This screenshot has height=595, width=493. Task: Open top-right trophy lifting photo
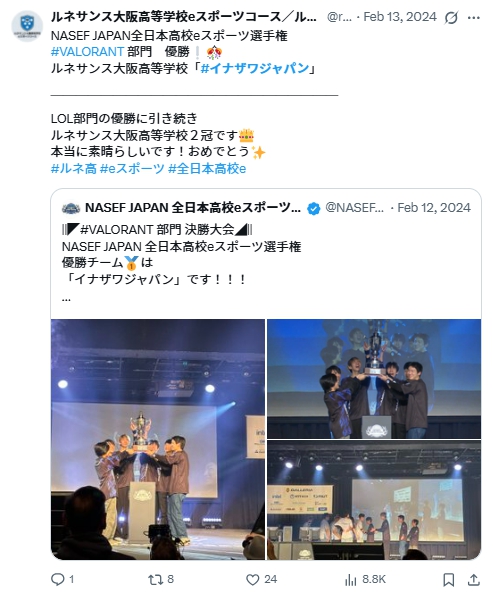click(374, 379)
